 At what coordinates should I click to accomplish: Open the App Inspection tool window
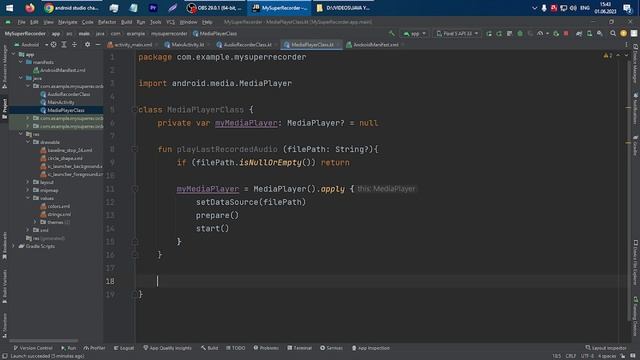pos(371,348)
